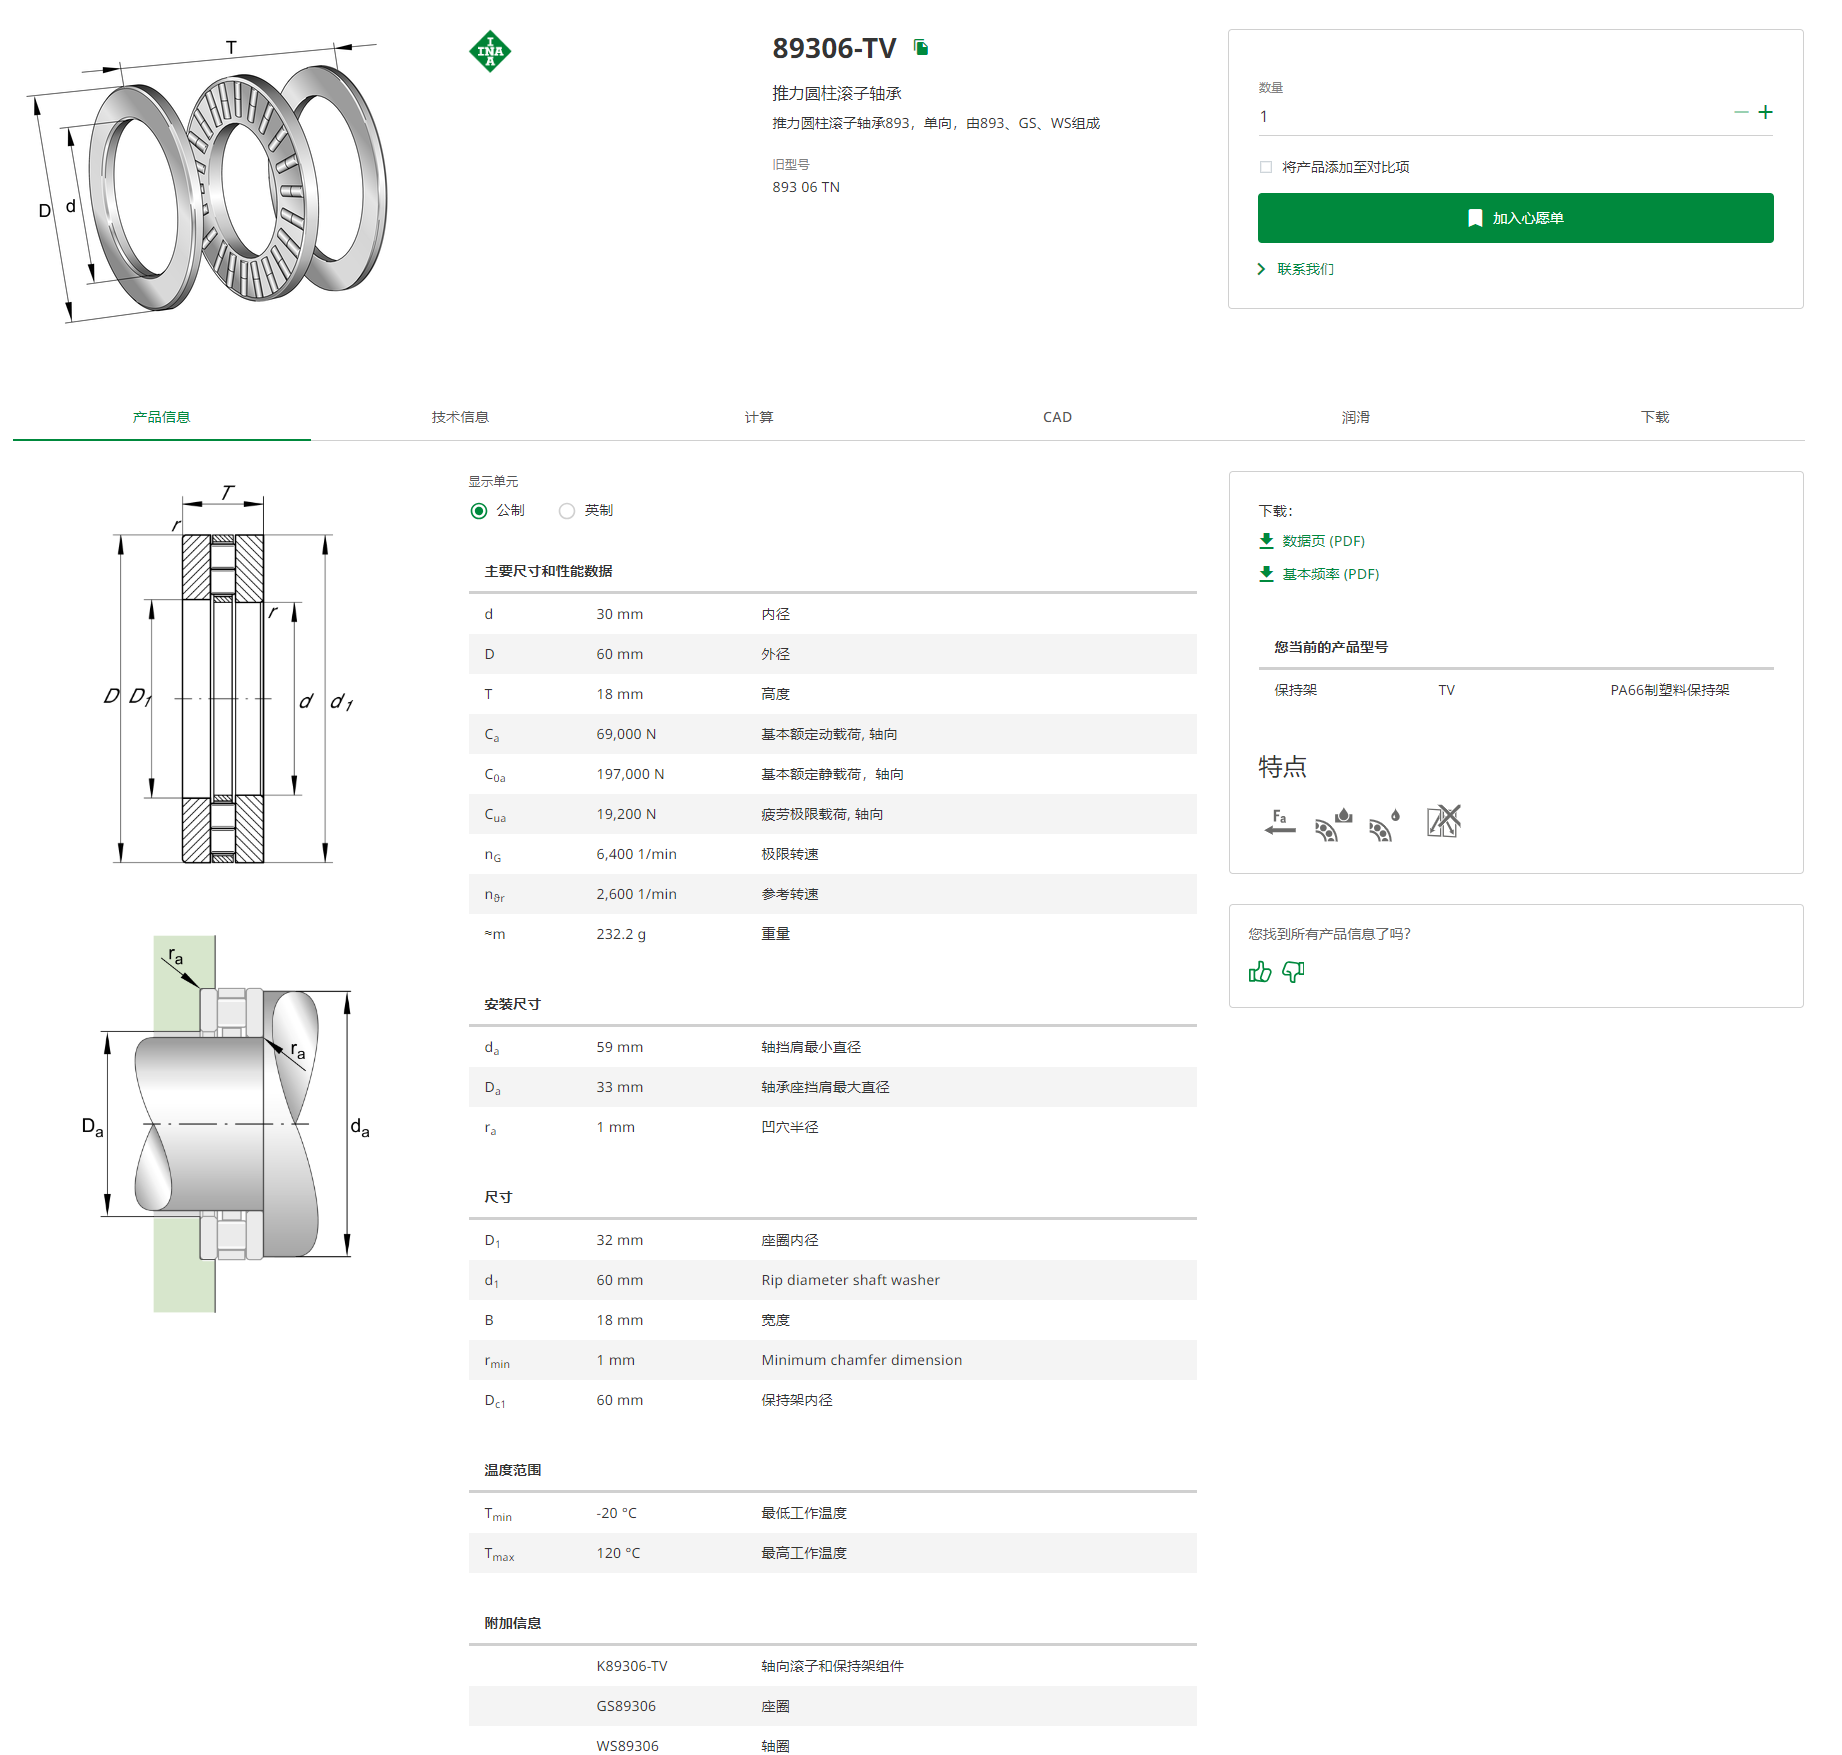Download the 数据页 (PDF) datasheet
The height and width of the screenshot is (1755, 1842).
click(1312, 541)
